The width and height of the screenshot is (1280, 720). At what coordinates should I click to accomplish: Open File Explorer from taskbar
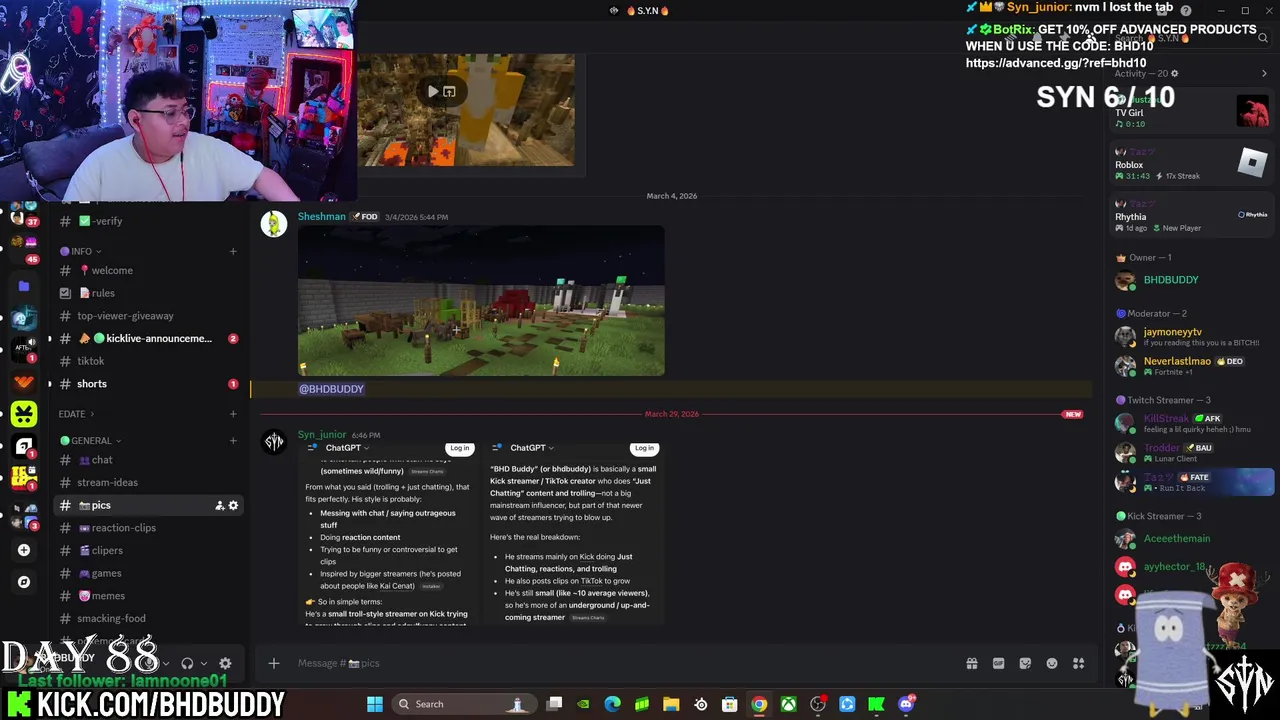tap(671, 704)
